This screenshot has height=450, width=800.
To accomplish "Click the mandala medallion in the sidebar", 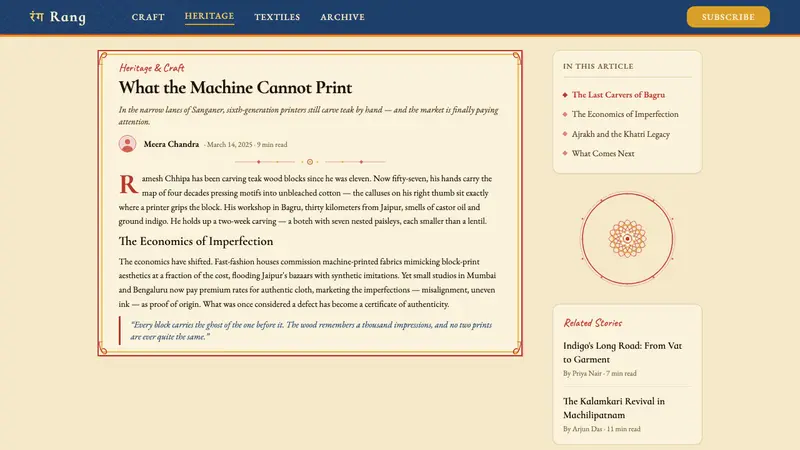I will coord(628,238).
